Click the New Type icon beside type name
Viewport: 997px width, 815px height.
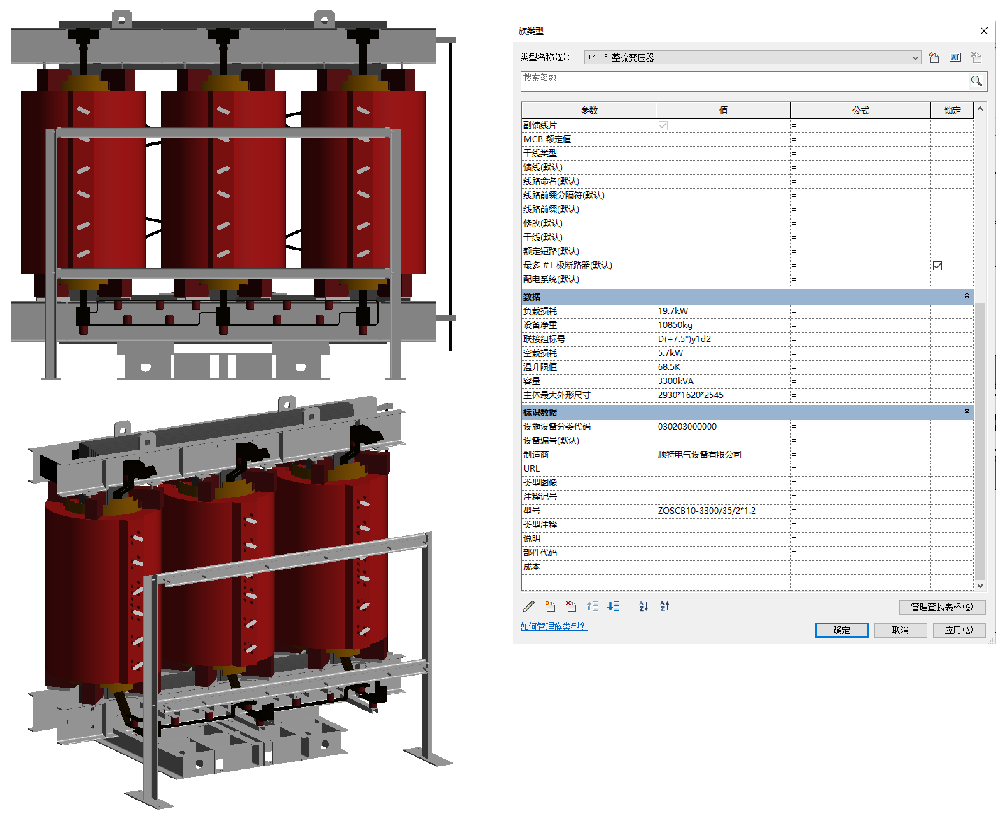(934, 58)
